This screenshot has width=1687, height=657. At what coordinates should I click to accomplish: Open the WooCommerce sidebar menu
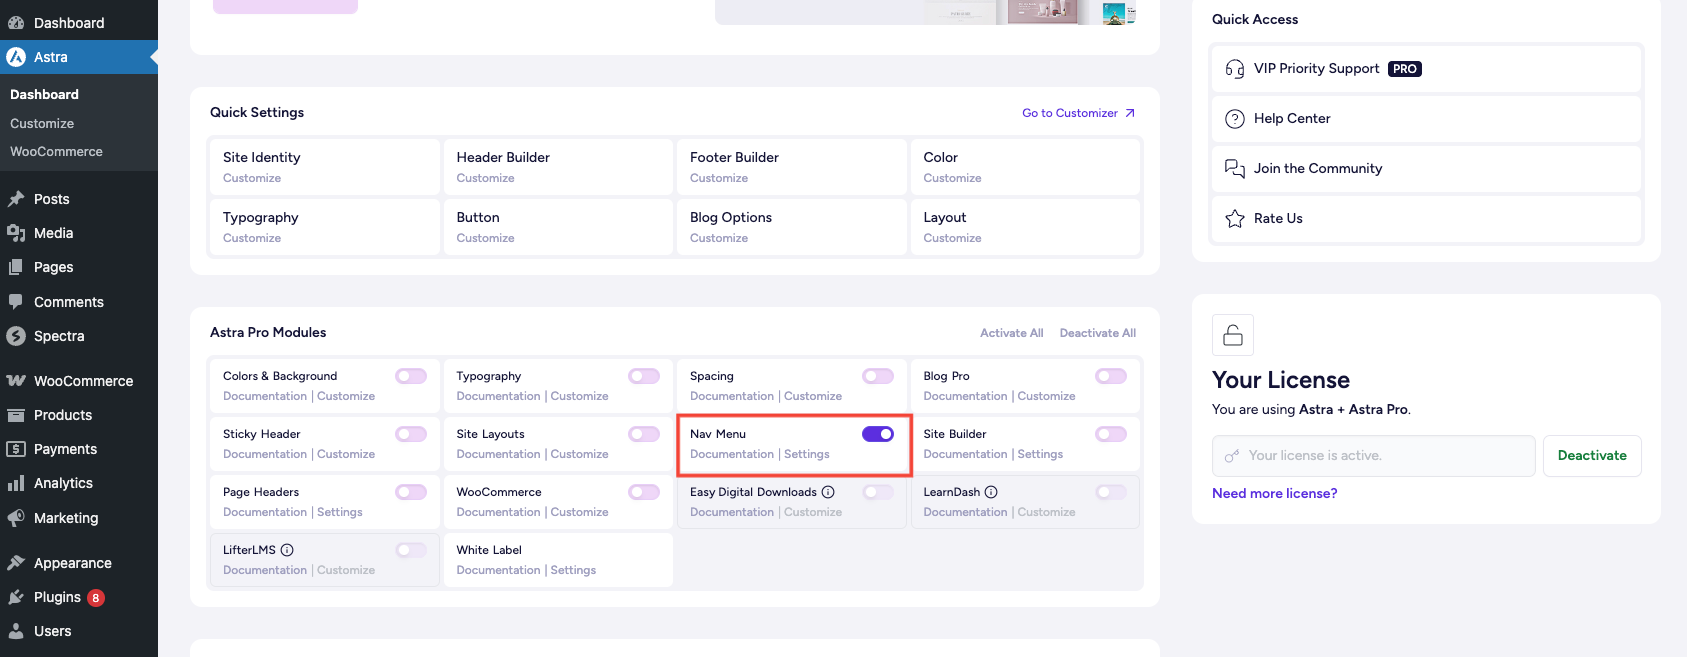click(x=83, y=381)
